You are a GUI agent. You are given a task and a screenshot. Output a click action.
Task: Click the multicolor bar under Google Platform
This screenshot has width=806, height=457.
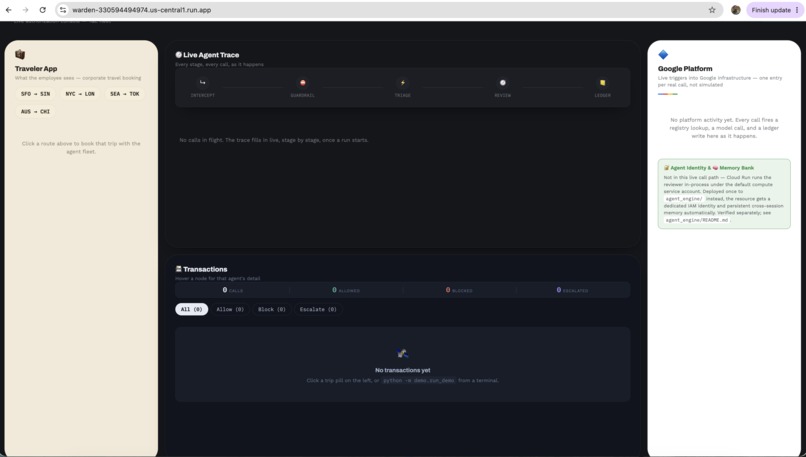pyautogui.click(x=668, y=94)
